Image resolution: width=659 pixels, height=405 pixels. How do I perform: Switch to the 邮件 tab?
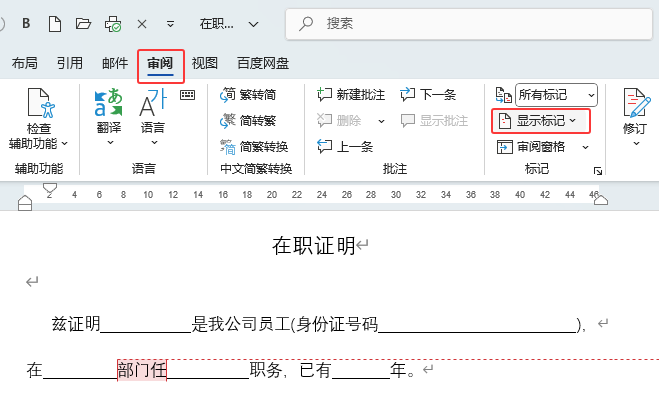[115, 63]
